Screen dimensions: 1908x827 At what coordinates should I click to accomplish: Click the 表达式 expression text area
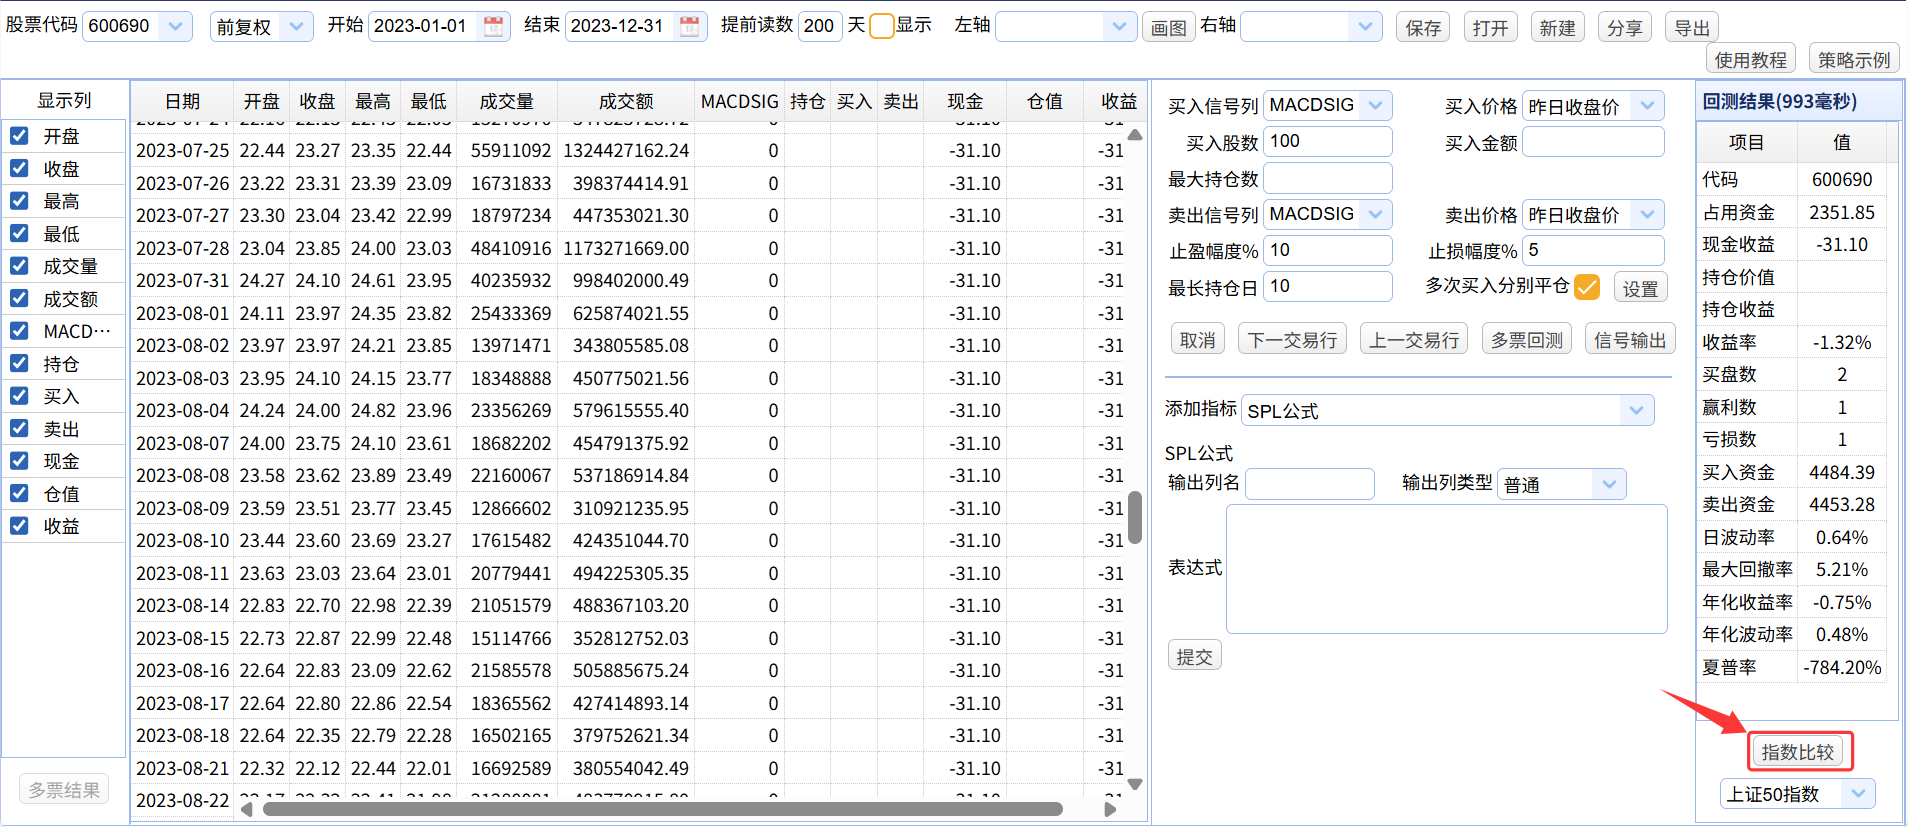1445,569
